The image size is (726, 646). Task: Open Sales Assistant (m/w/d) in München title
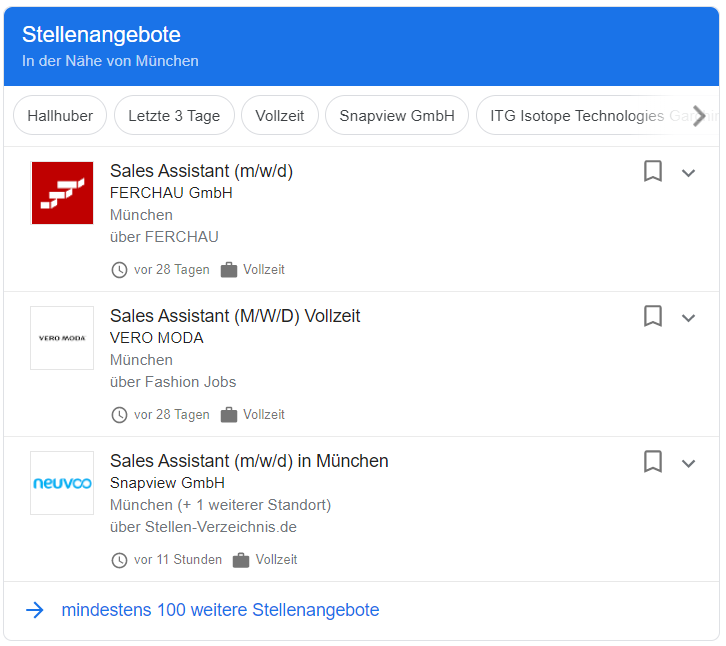point(249,461)
